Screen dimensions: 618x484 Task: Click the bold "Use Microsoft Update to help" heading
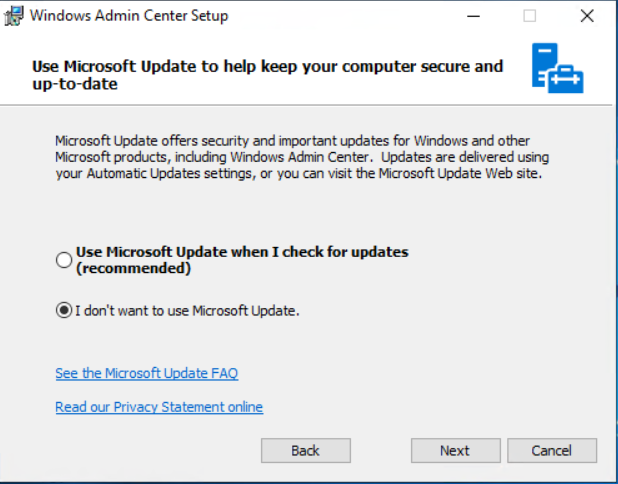[267, 67]
